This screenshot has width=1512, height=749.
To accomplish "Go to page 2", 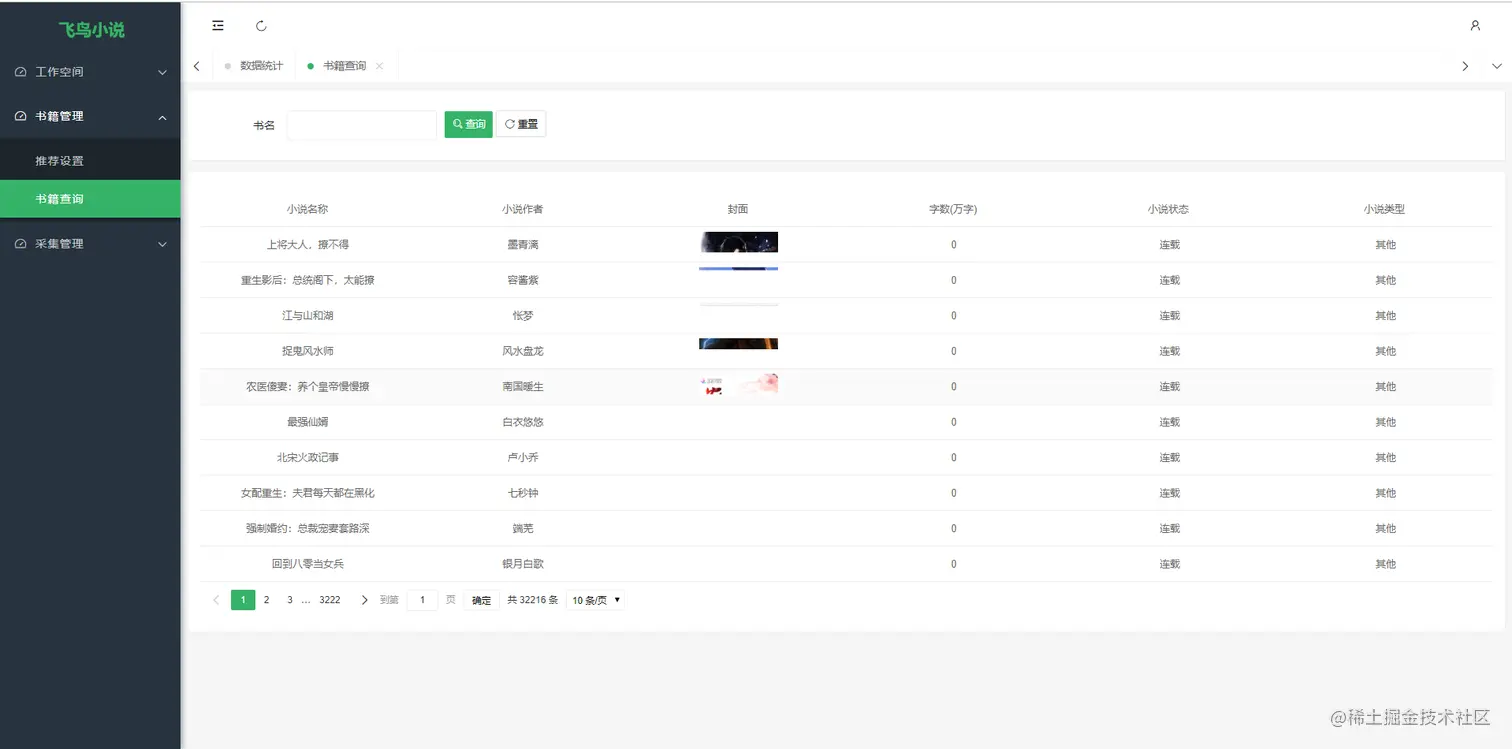I will coord(266,600).
